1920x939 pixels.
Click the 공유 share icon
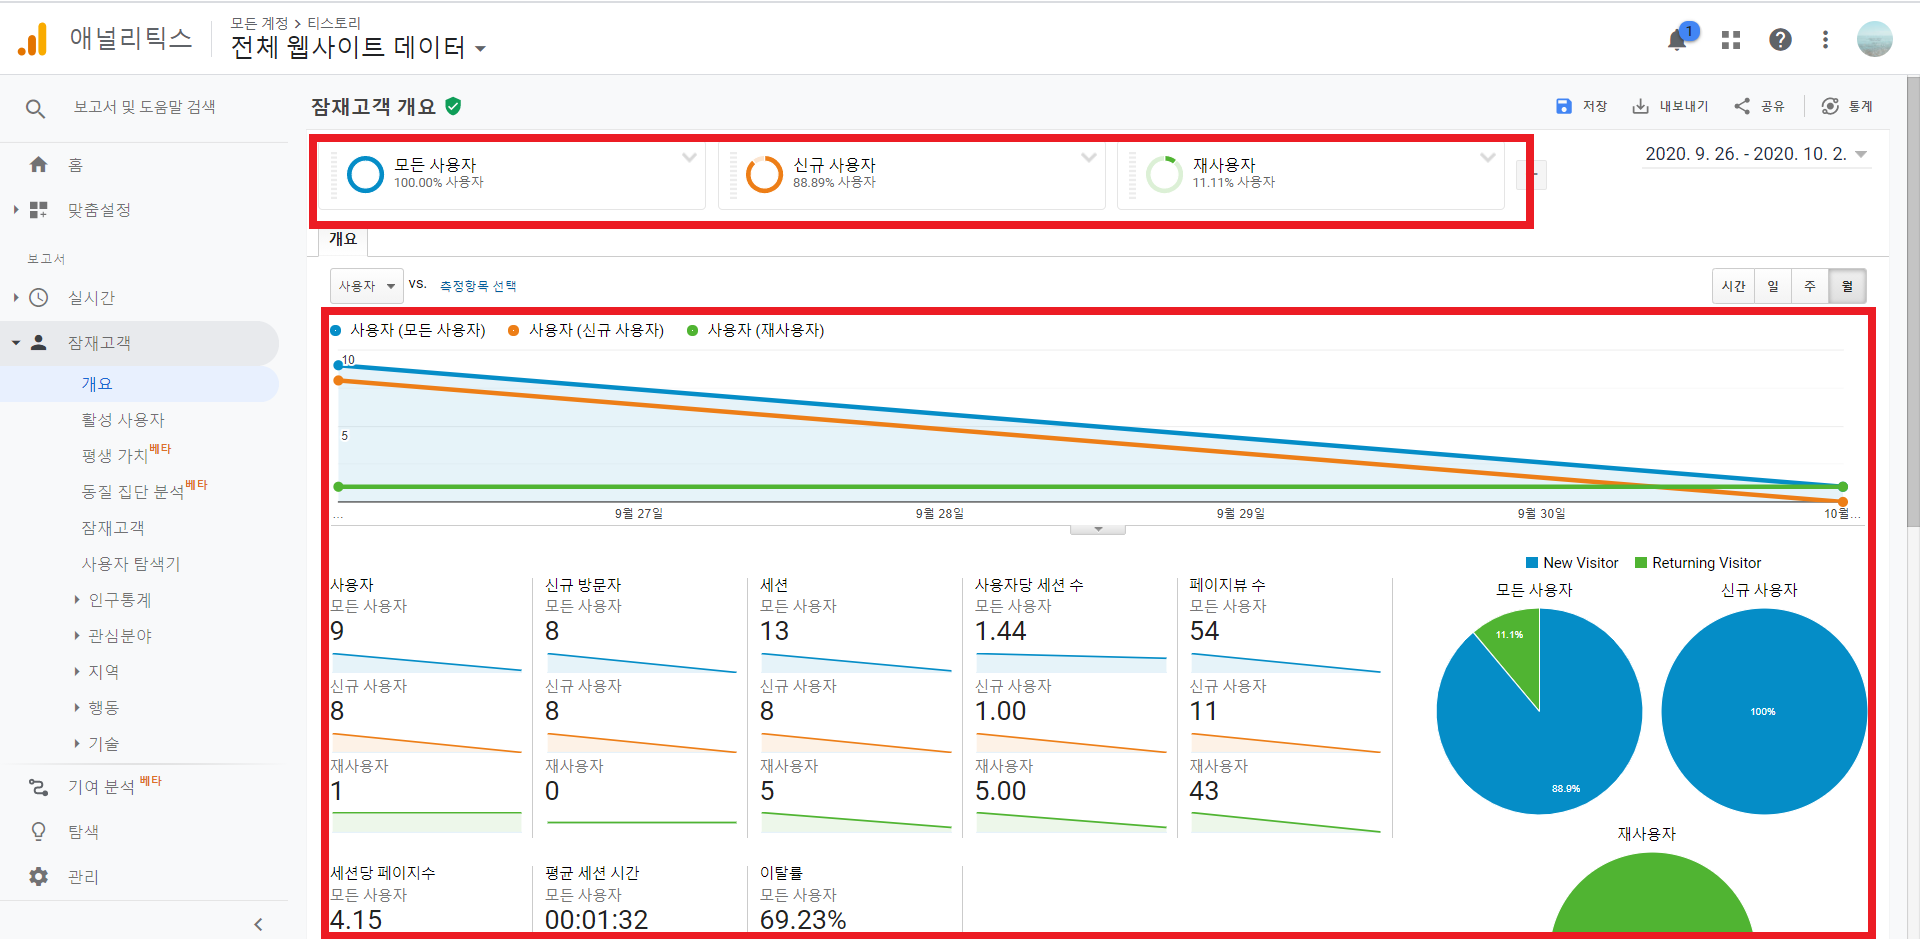point(1742,106)
